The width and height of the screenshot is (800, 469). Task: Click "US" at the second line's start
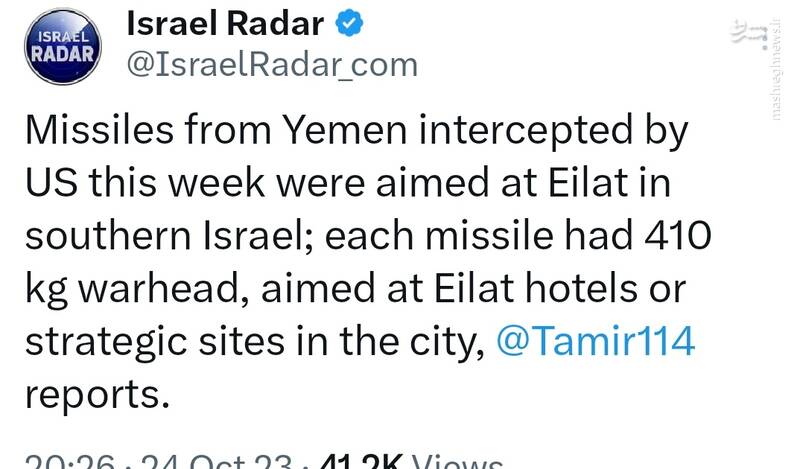point(49,184)
